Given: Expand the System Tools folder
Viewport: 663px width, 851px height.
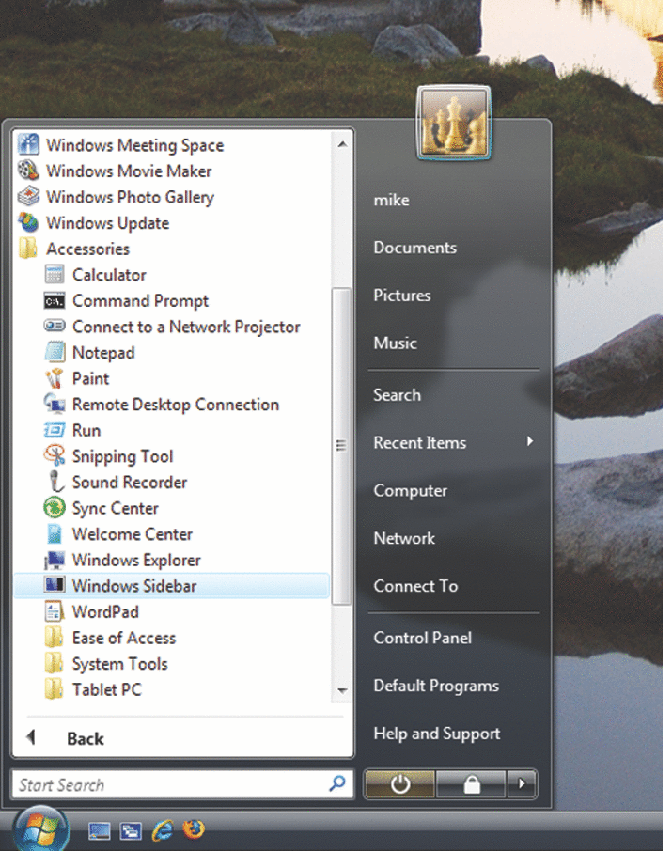Looking at the screenshot, I should pyautogui.click(x=119, y=664).
